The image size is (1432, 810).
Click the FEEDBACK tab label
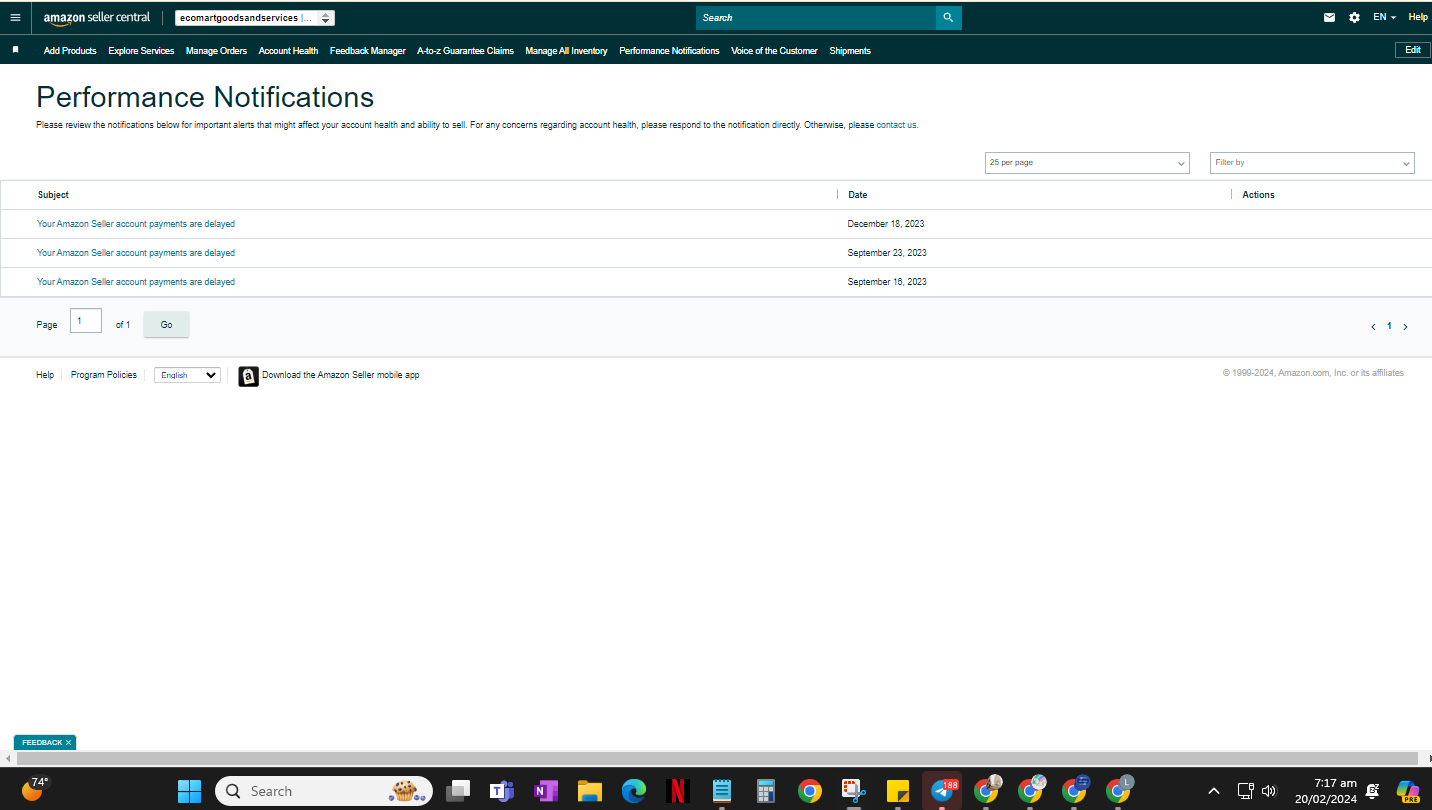[x=42, y=743]
